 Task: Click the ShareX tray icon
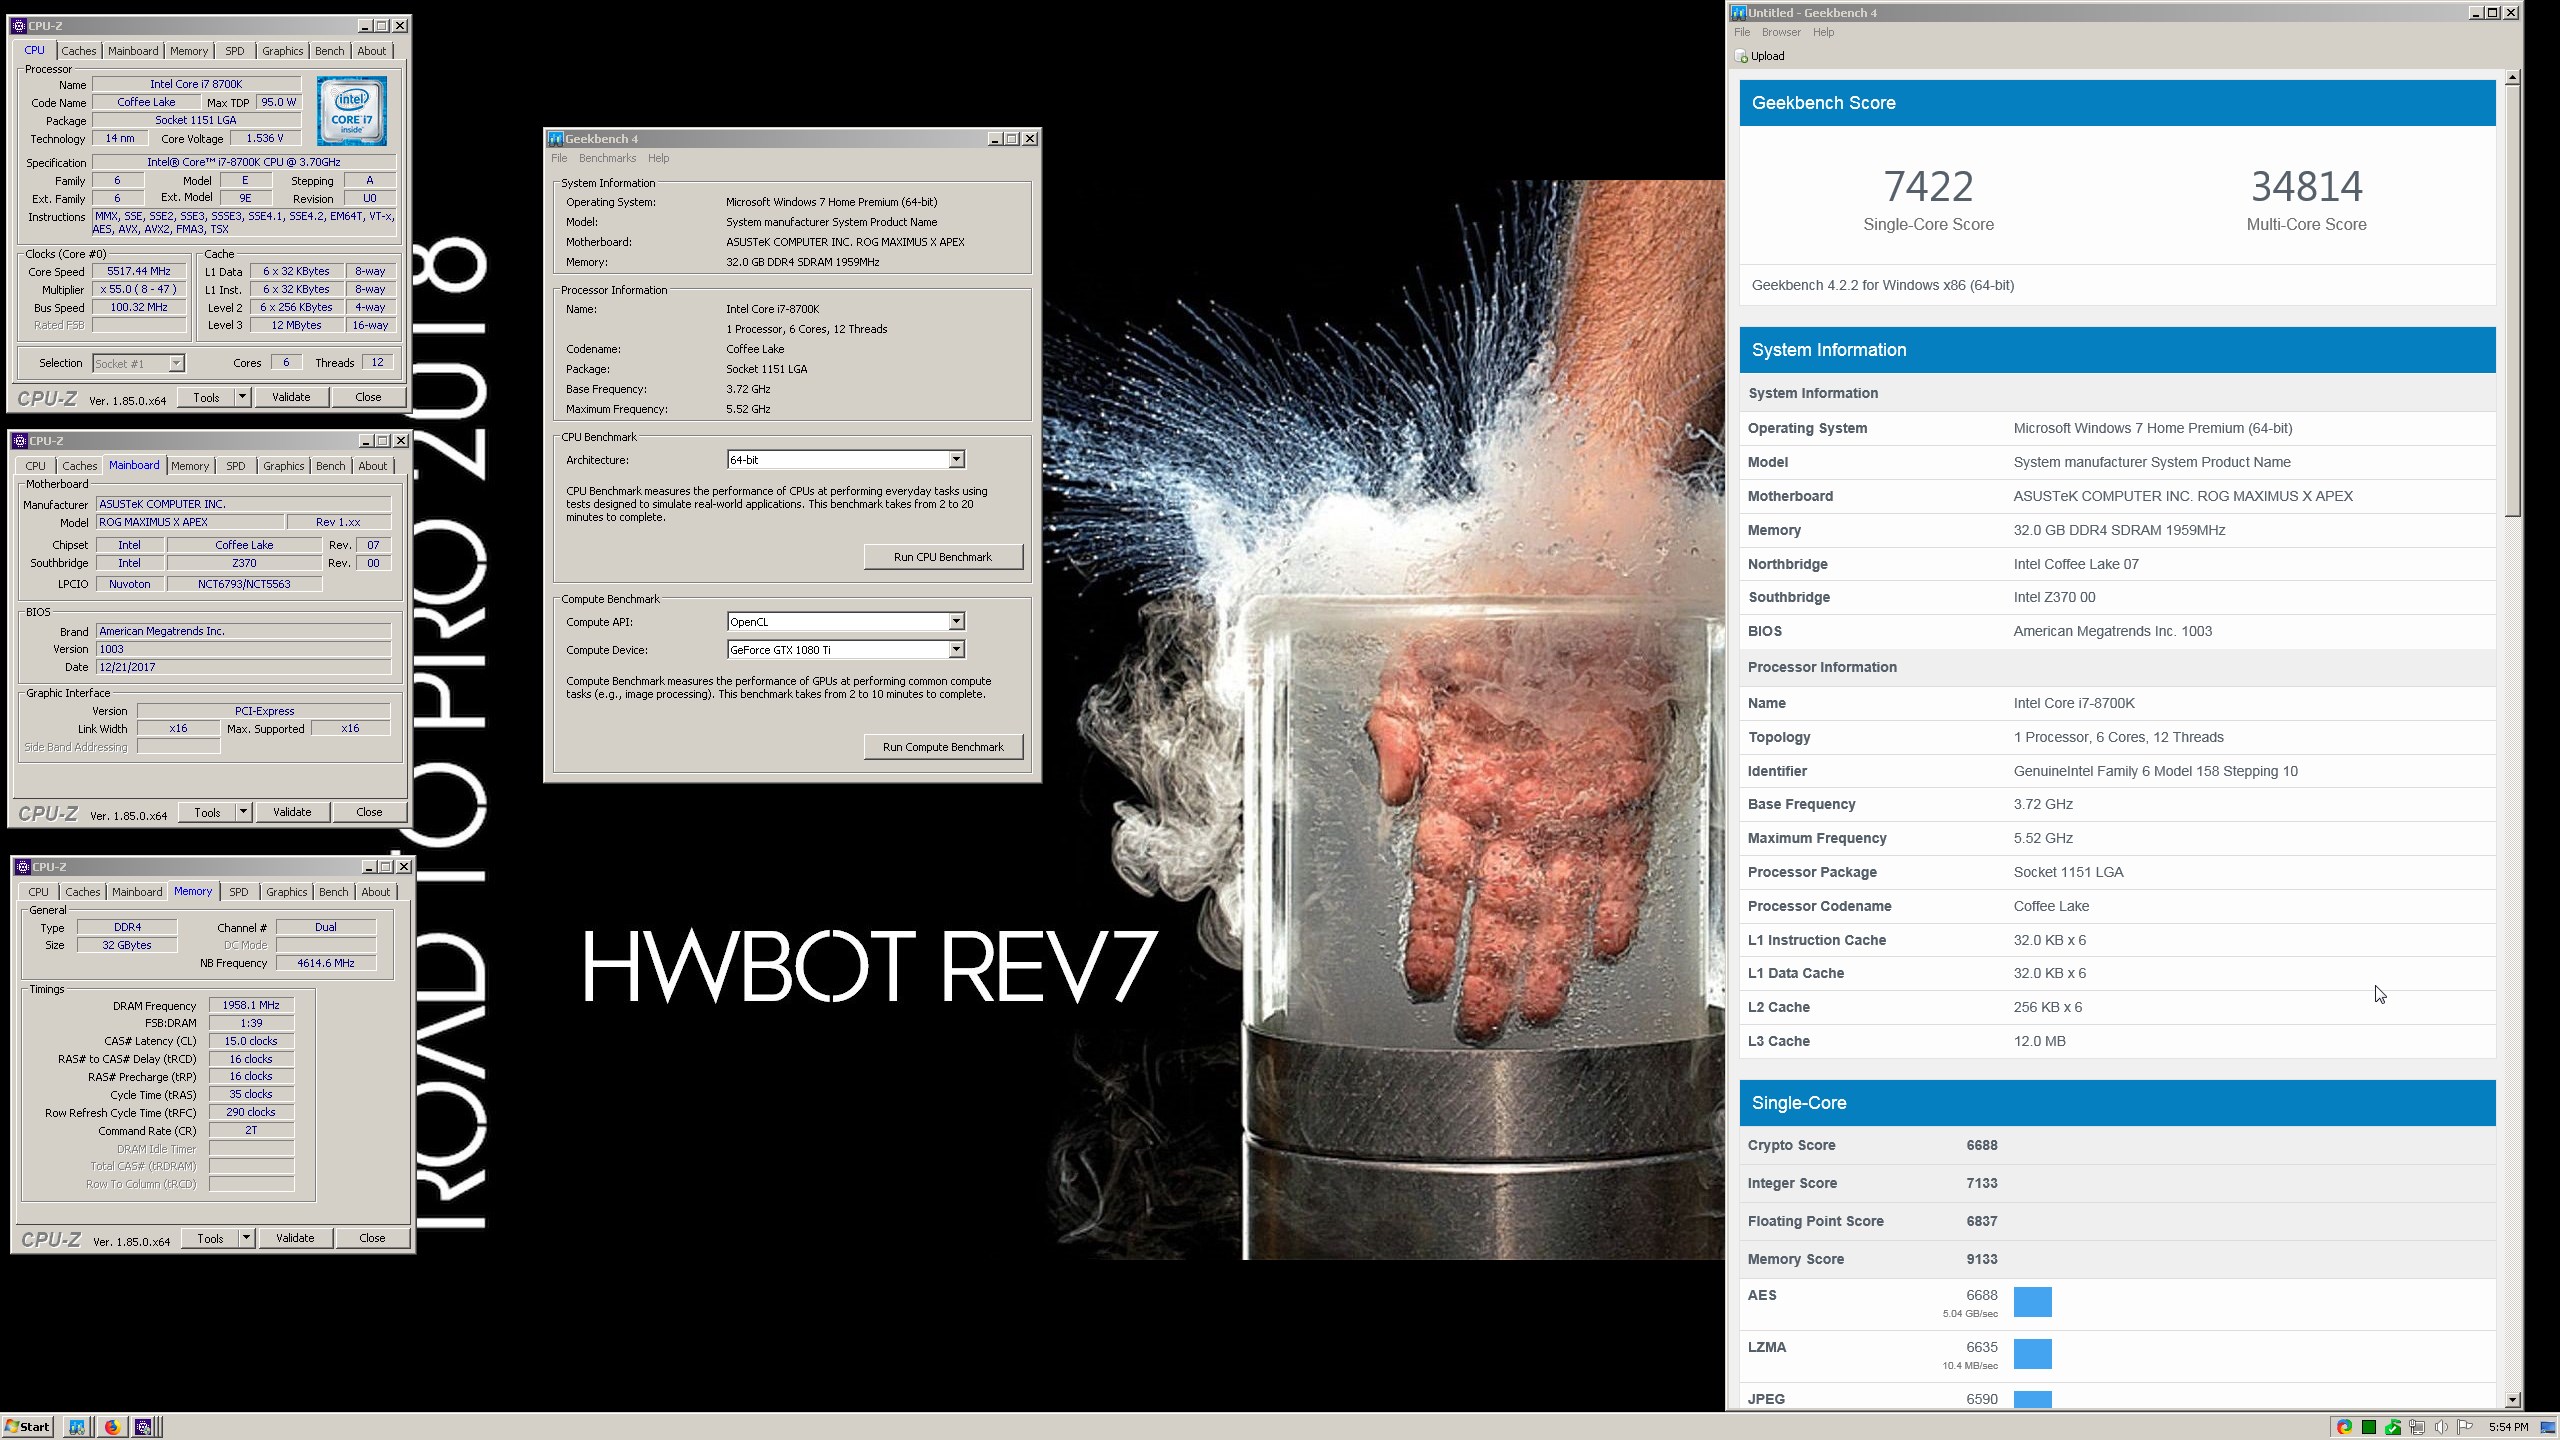point(2345,1427)
